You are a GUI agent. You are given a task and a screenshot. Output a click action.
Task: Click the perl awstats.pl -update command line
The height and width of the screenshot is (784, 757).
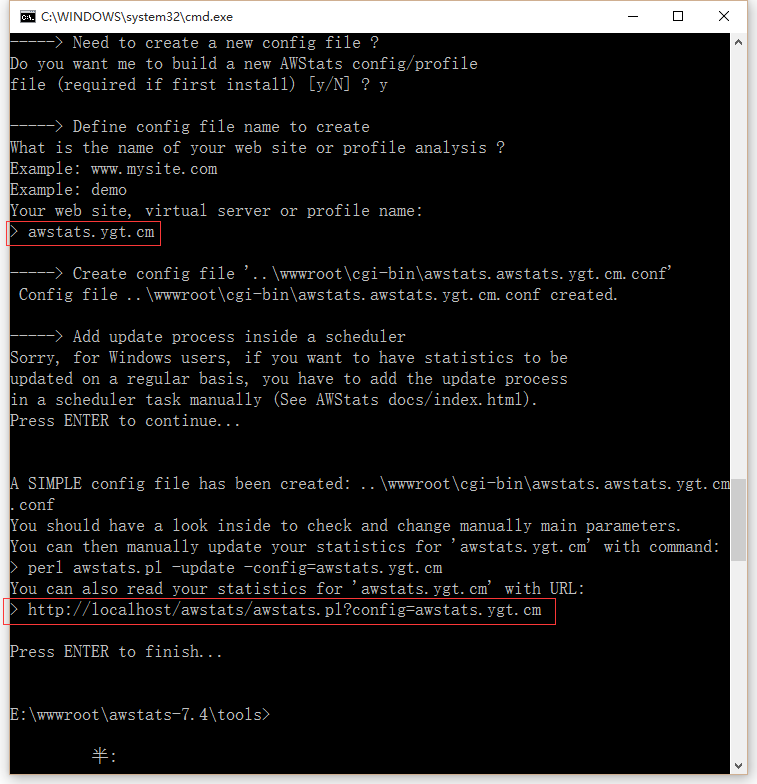pyautogui.click(x=226, y=568)
